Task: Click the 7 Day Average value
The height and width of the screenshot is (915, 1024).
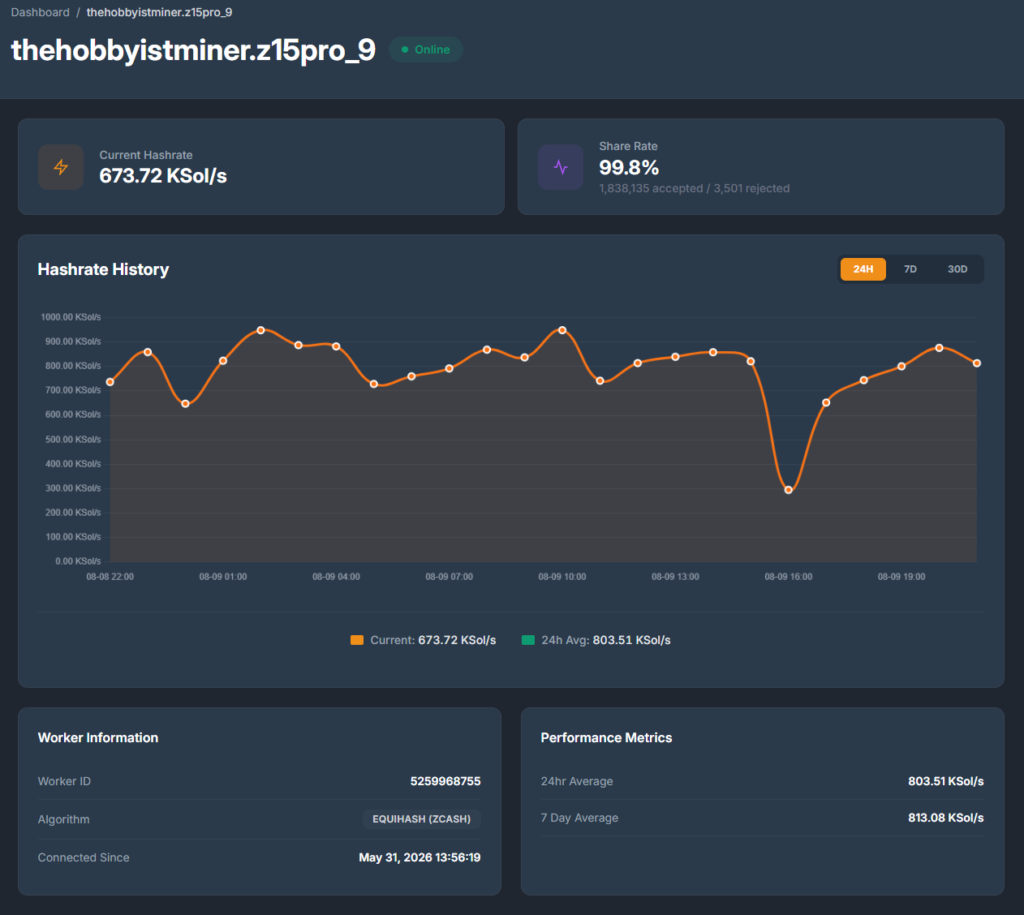Action: pyautogui.click(x=946, y=818)
